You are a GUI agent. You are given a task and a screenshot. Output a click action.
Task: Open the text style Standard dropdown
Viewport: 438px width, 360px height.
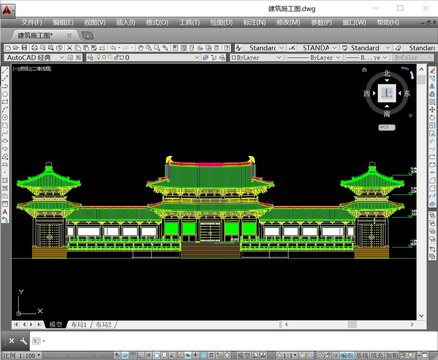point(281,48)
